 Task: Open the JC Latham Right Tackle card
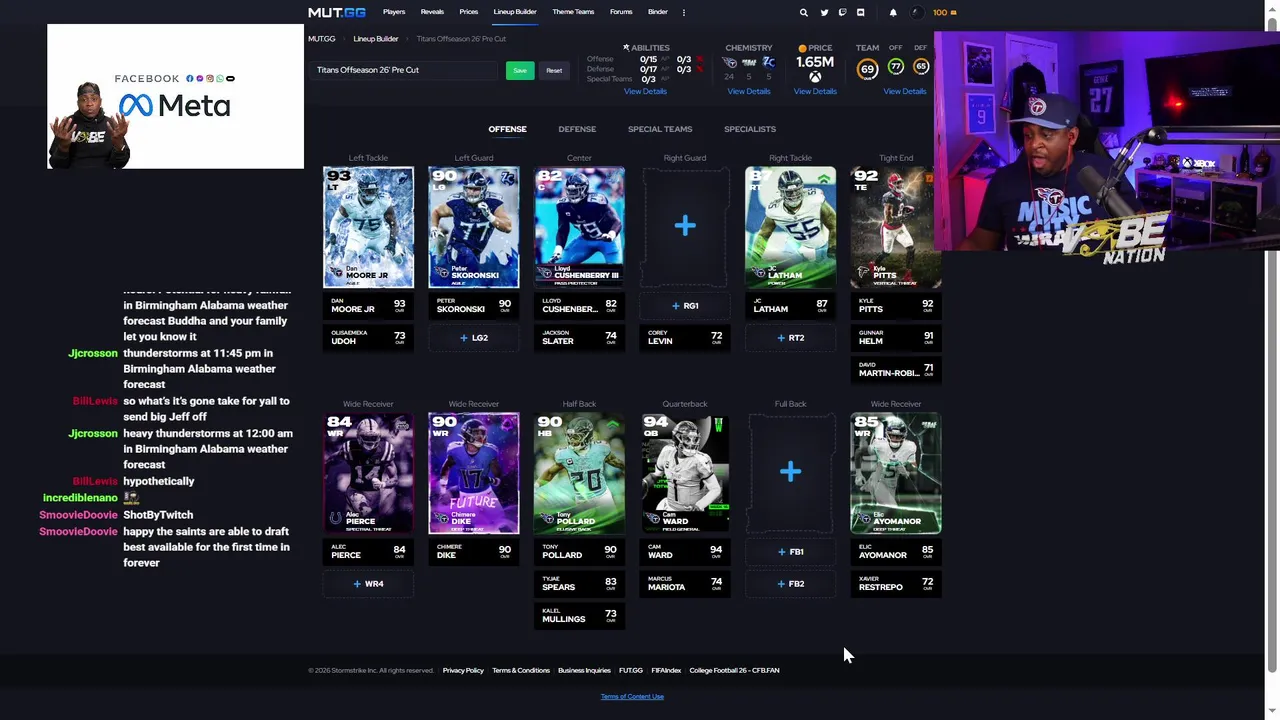(x=790, y=227)
